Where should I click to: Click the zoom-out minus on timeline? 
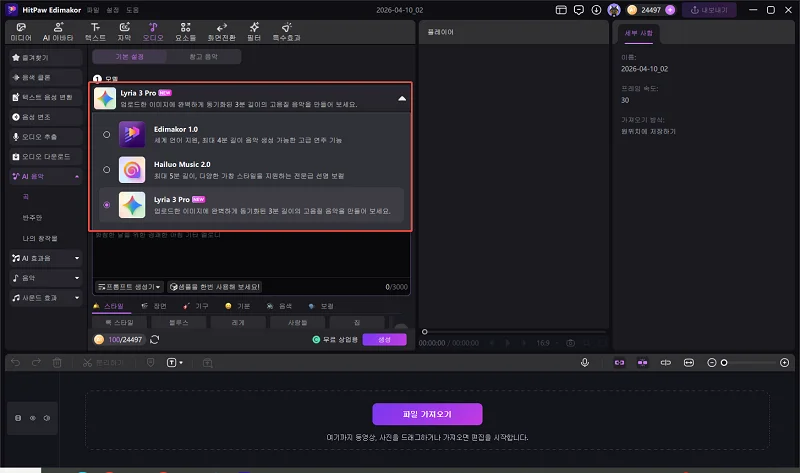[712, 363]
